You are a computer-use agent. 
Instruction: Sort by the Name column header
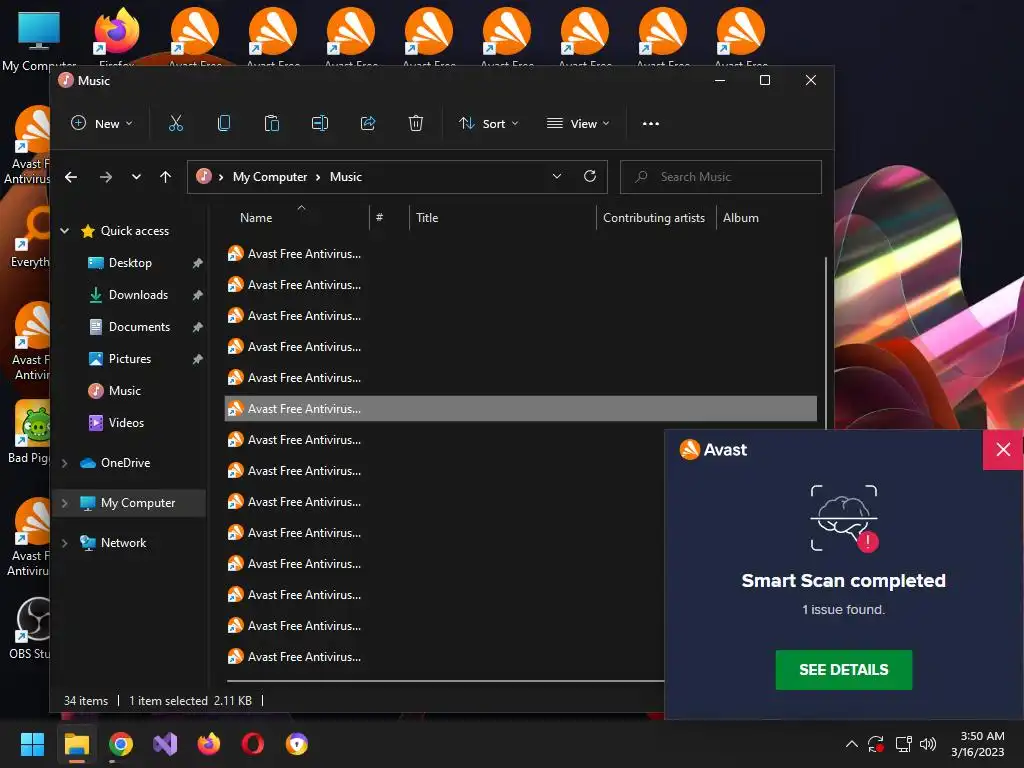pyautogui.click(x=256, y=218)
